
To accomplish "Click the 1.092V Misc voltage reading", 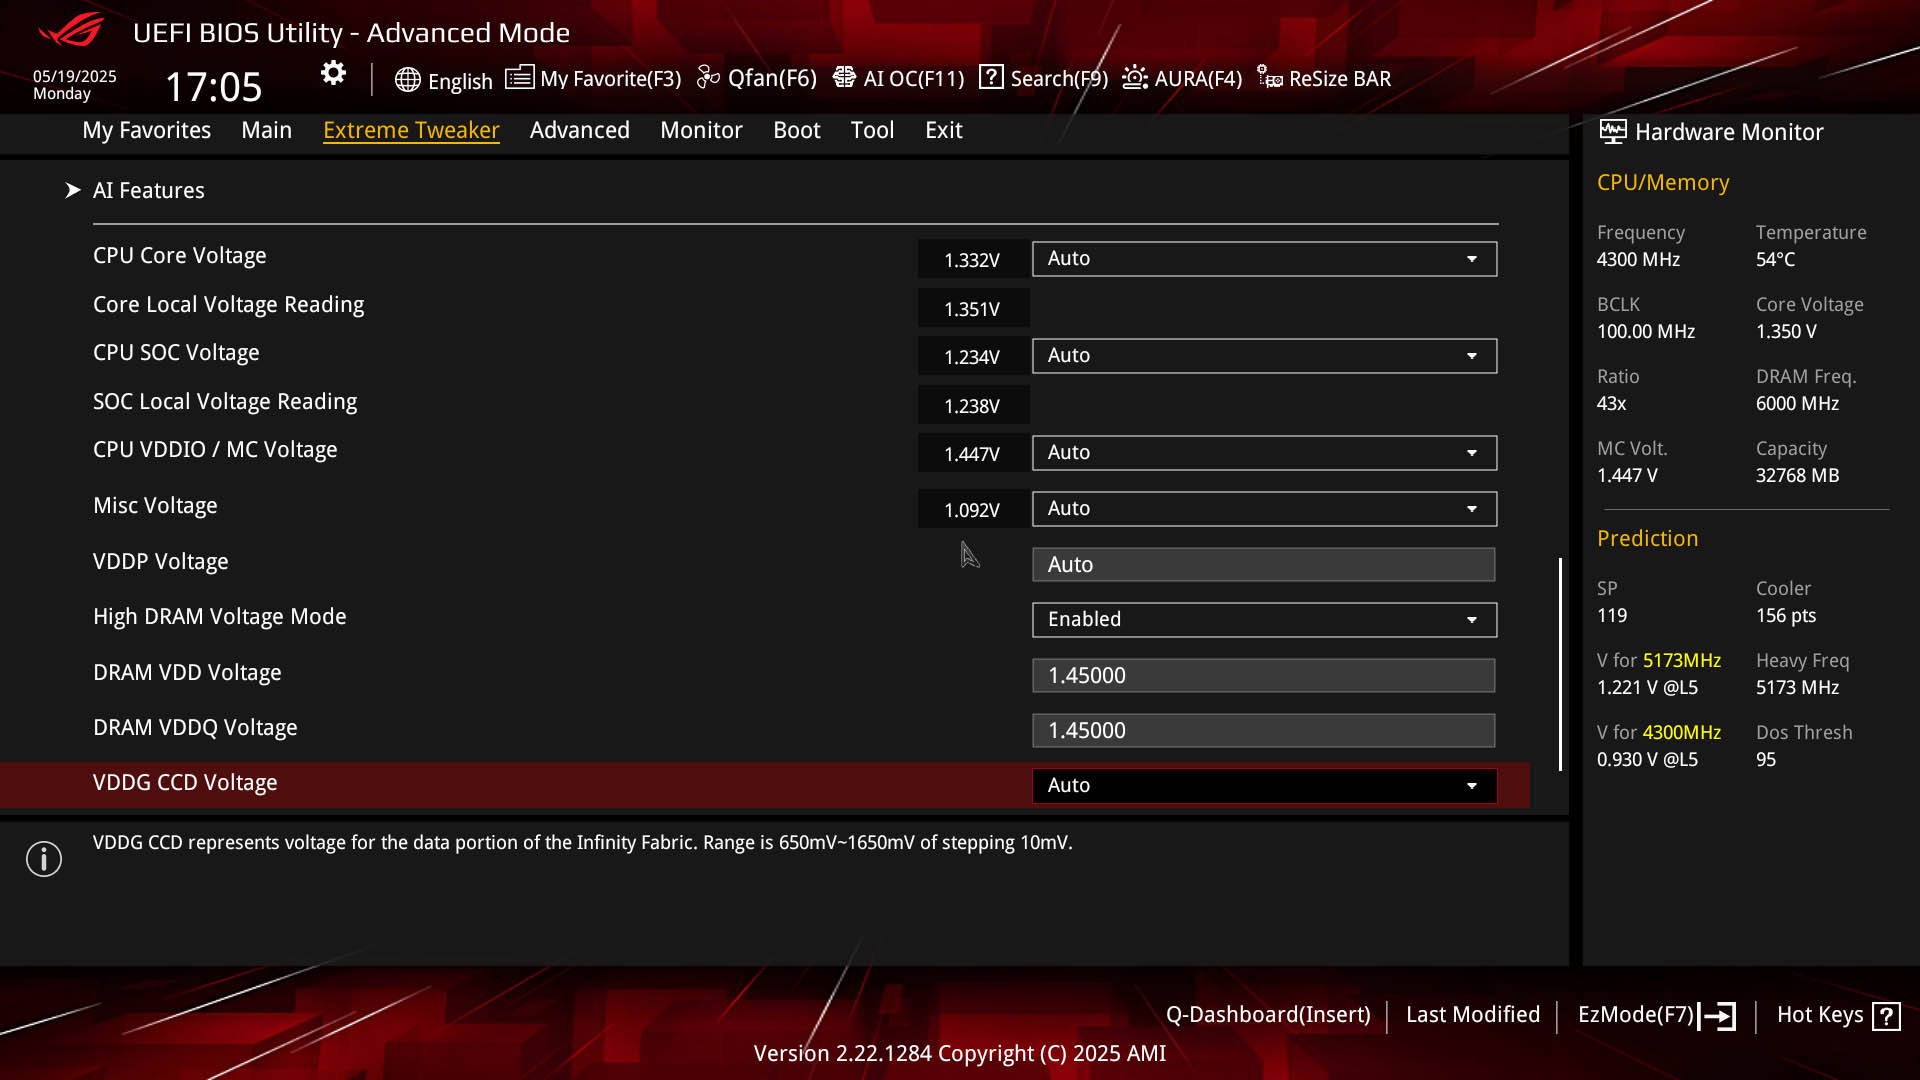I will [x=973, y=510].
